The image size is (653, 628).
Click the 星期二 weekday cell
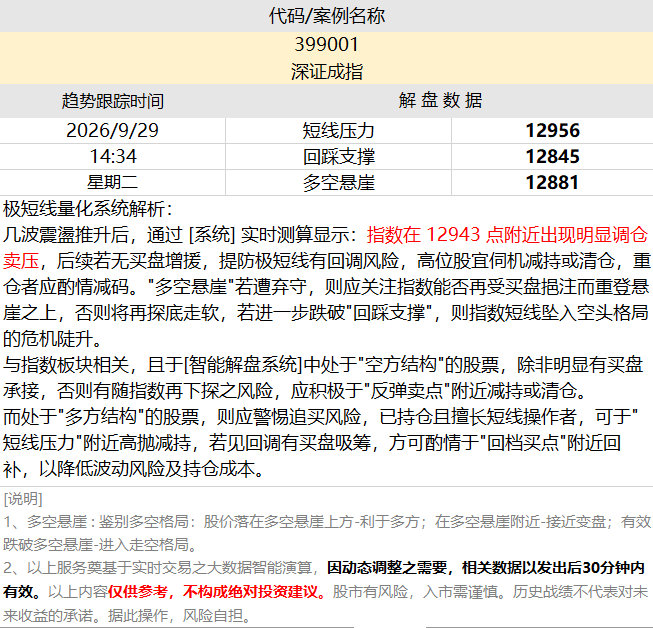pos(112,182)
